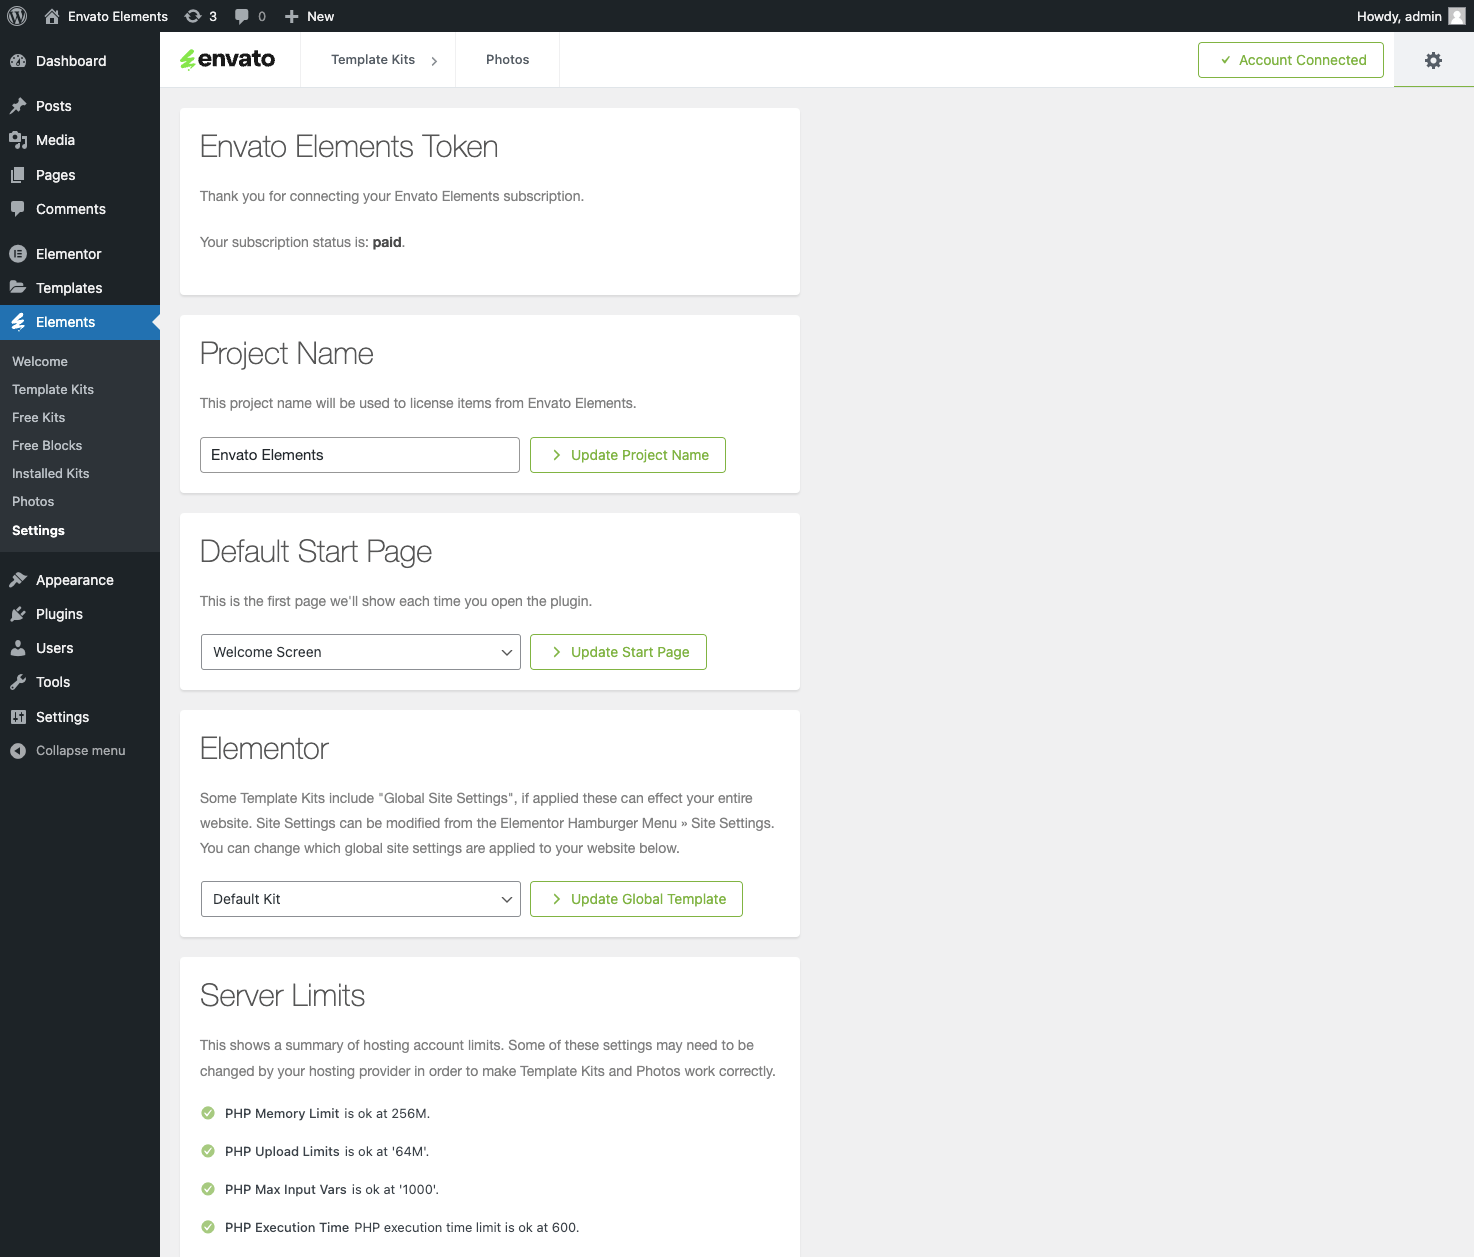Screen dimensions: 1474x1257
Task: Click the Users person icon
Action: pyautogui.click(x=18, y=648)
